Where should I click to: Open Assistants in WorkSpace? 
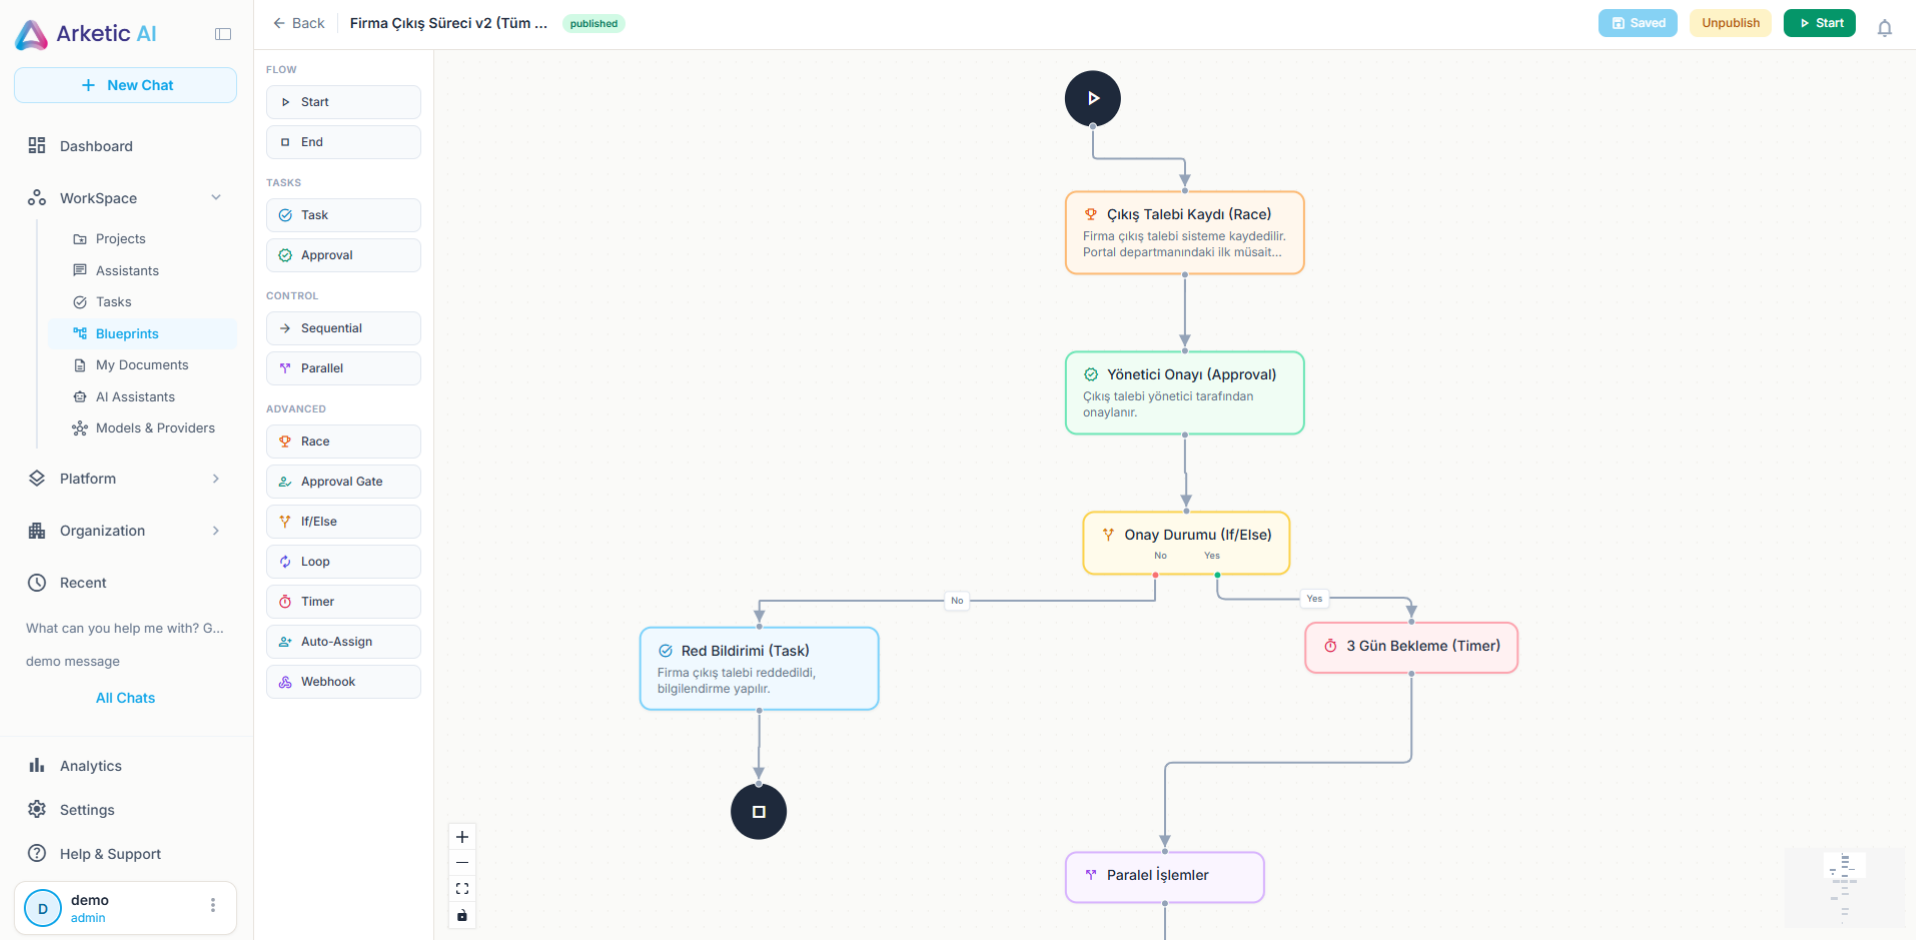click(143, 271)
